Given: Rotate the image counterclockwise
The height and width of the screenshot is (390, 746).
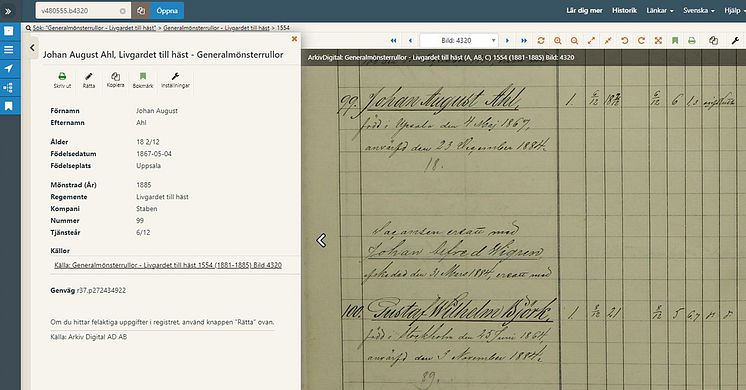Looking at the screenshot, I should tap(625, 41).
